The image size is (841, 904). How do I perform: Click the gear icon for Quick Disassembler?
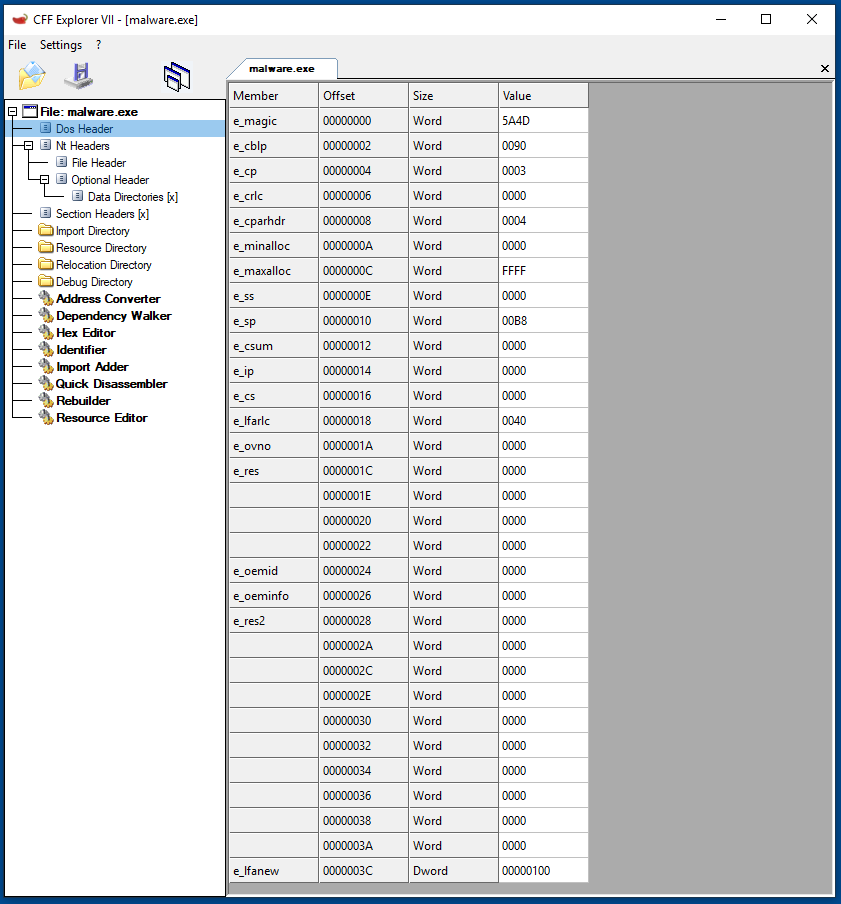[x=46, y=383]
